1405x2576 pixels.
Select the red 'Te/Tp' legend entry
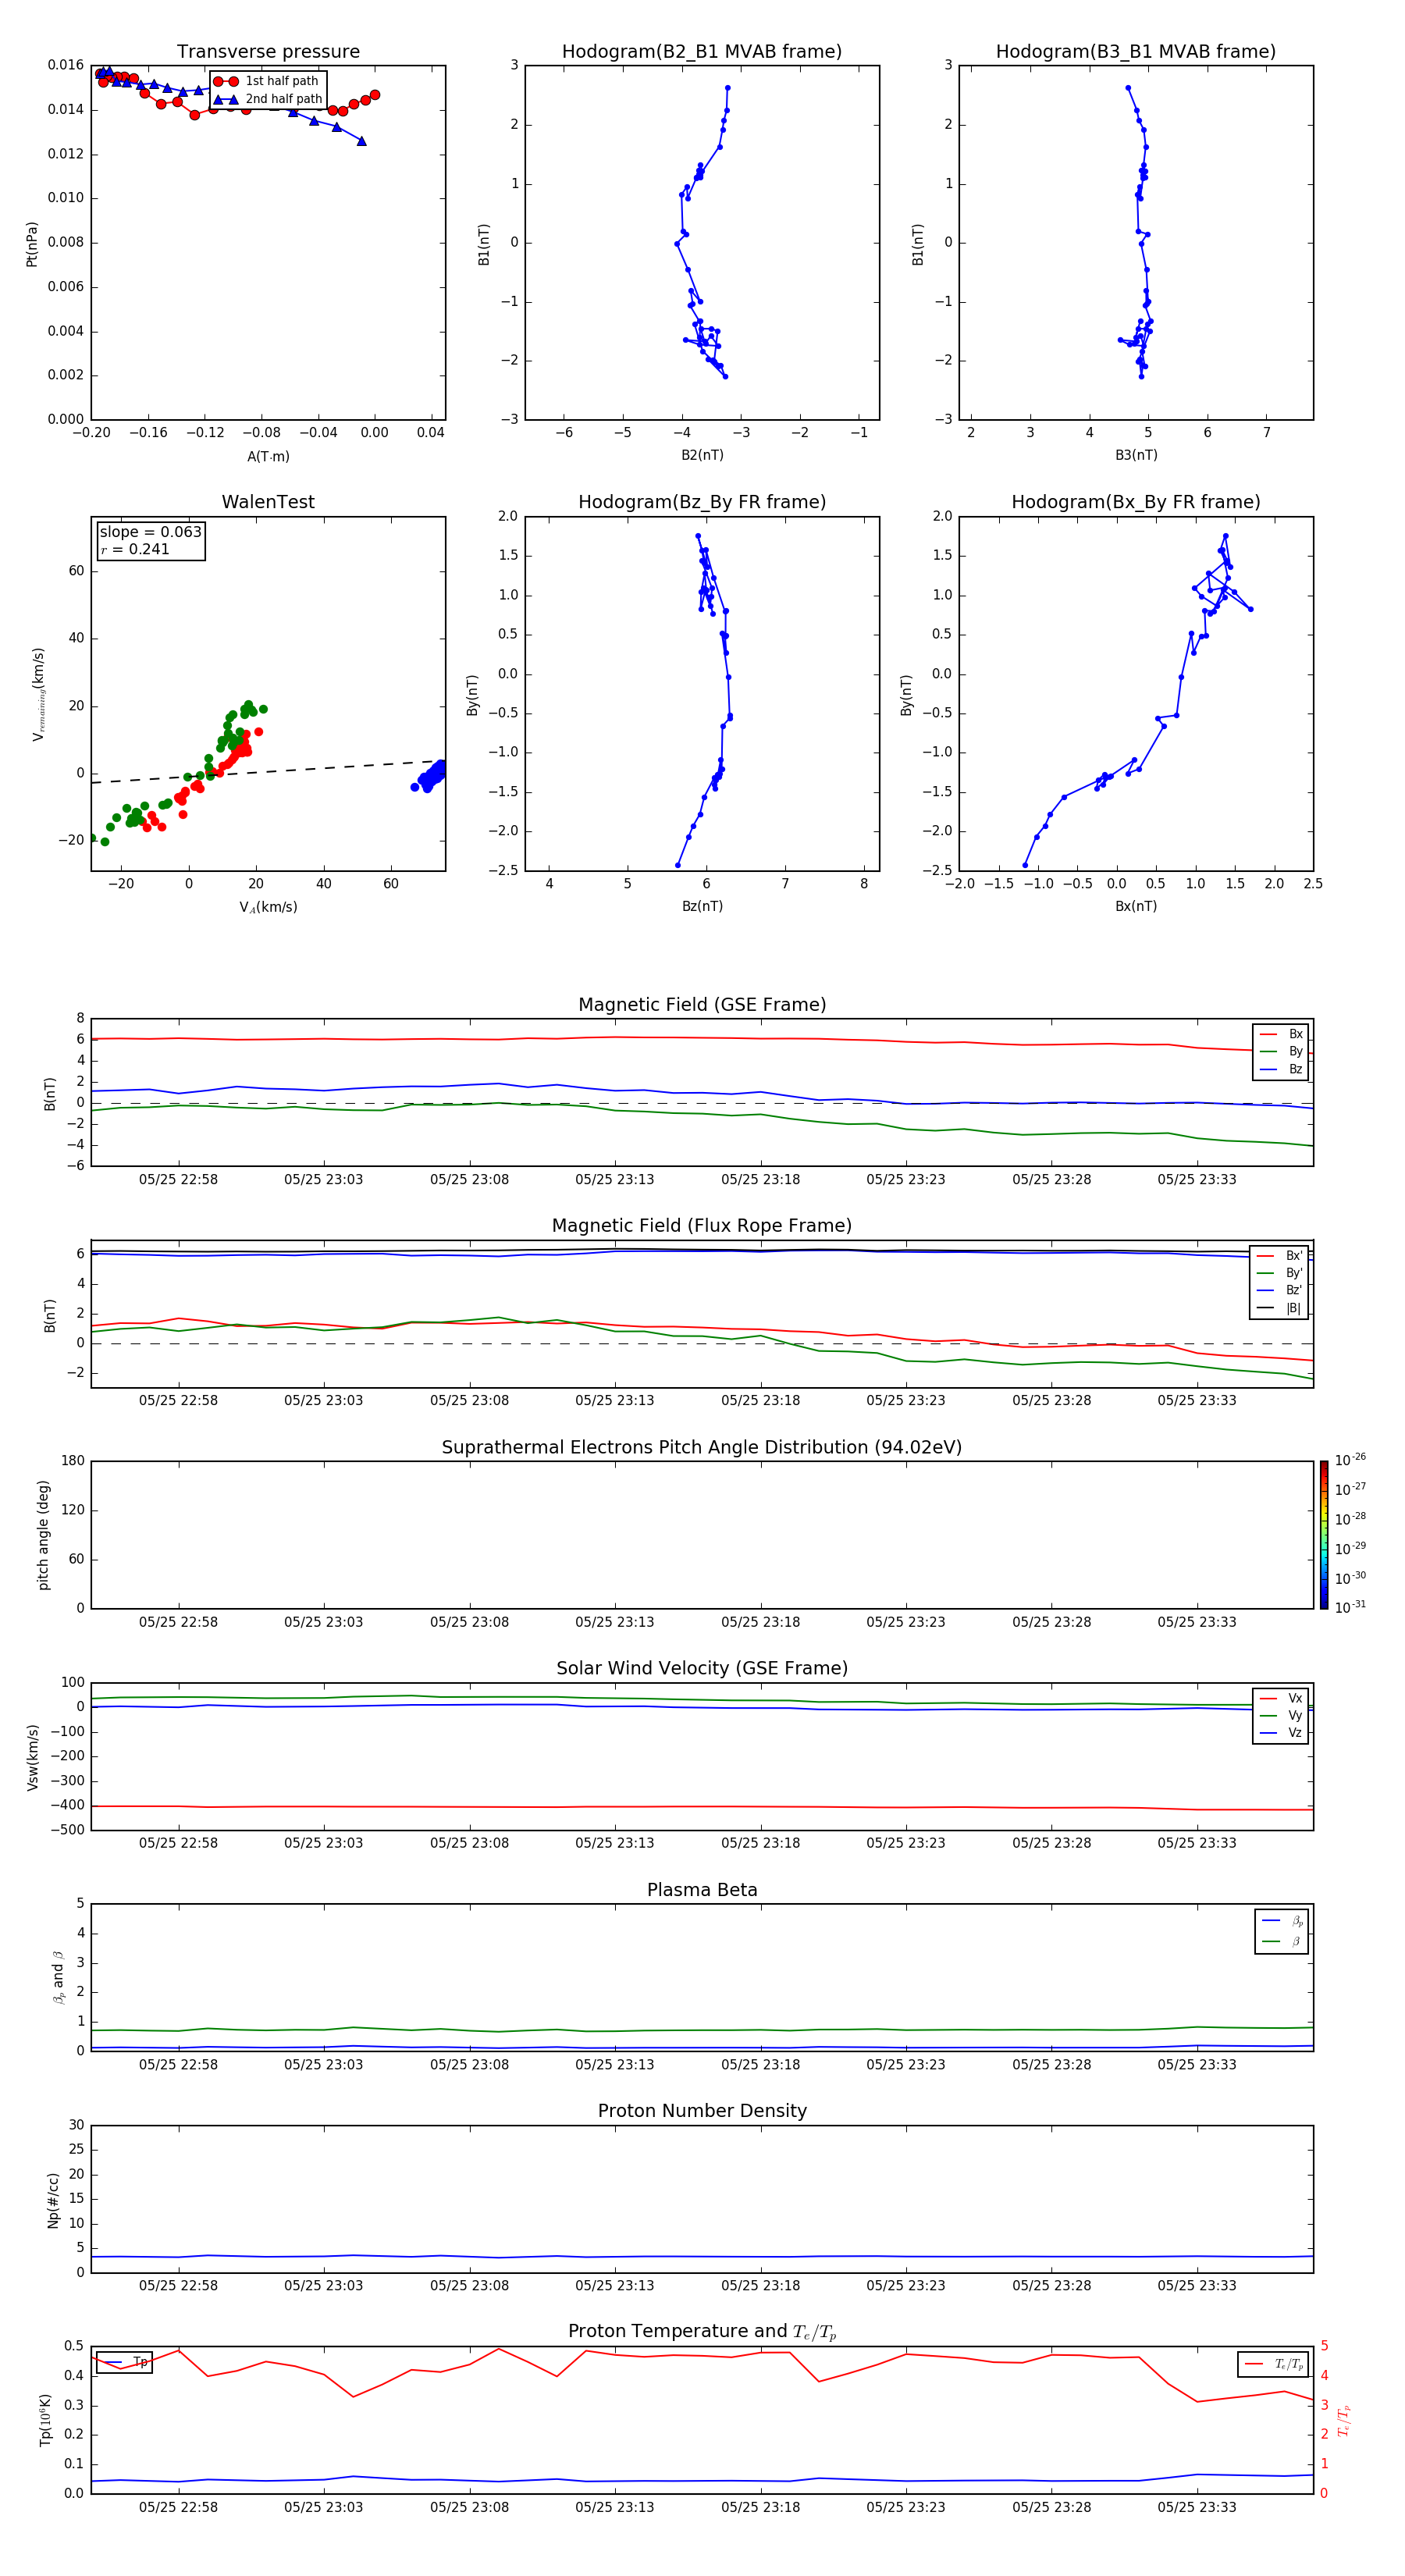click(1273, 2364)
